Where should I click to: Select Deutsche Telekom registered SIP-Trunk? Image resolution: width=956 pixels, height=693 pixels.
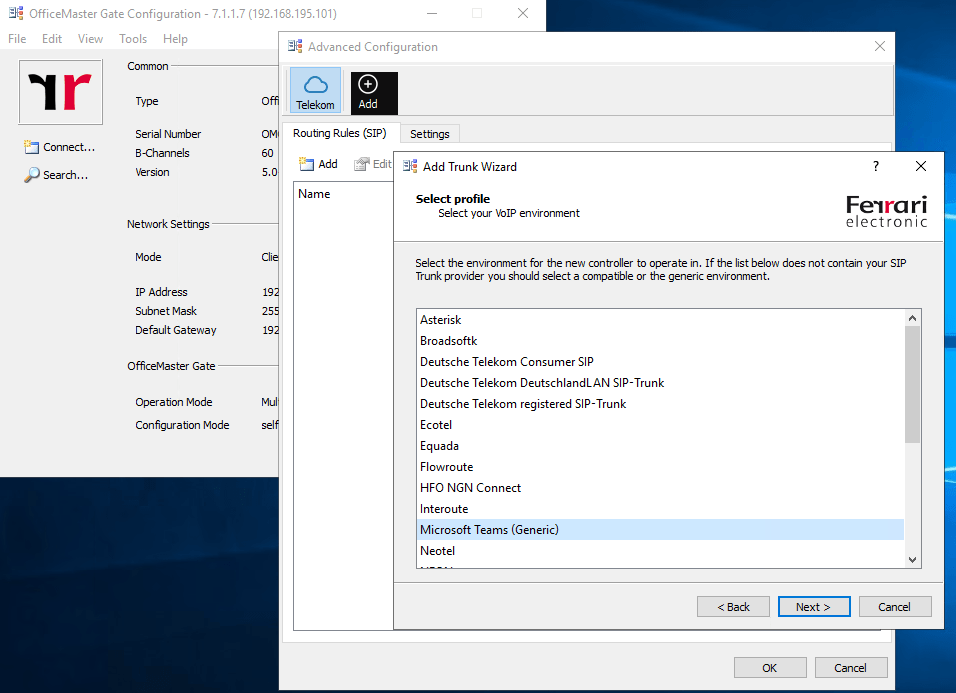(661, 403)
